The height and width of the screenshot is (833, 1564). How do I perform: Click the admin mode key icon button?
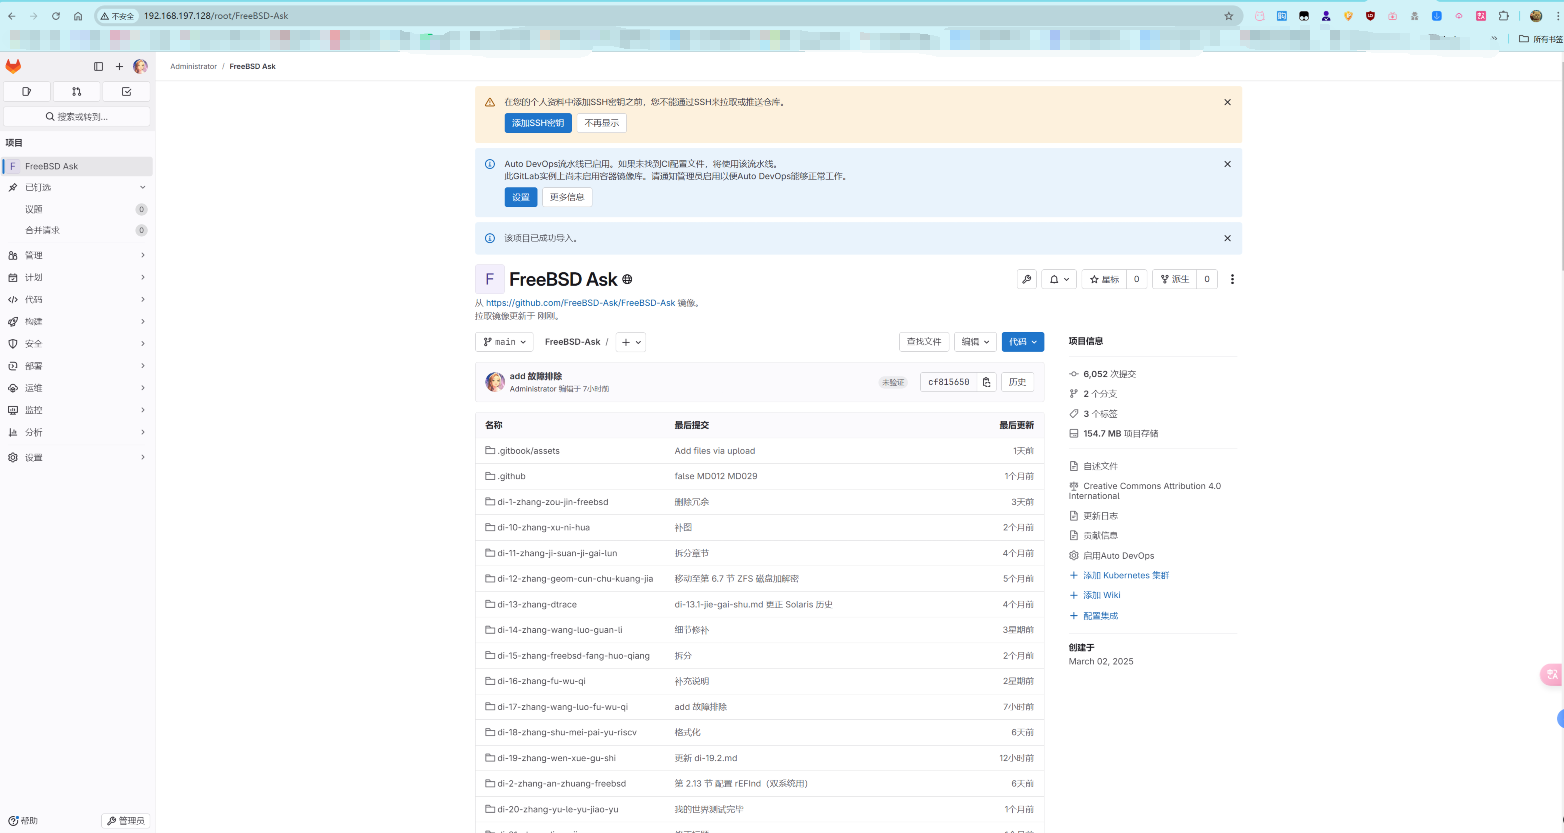click(1026, 279)
